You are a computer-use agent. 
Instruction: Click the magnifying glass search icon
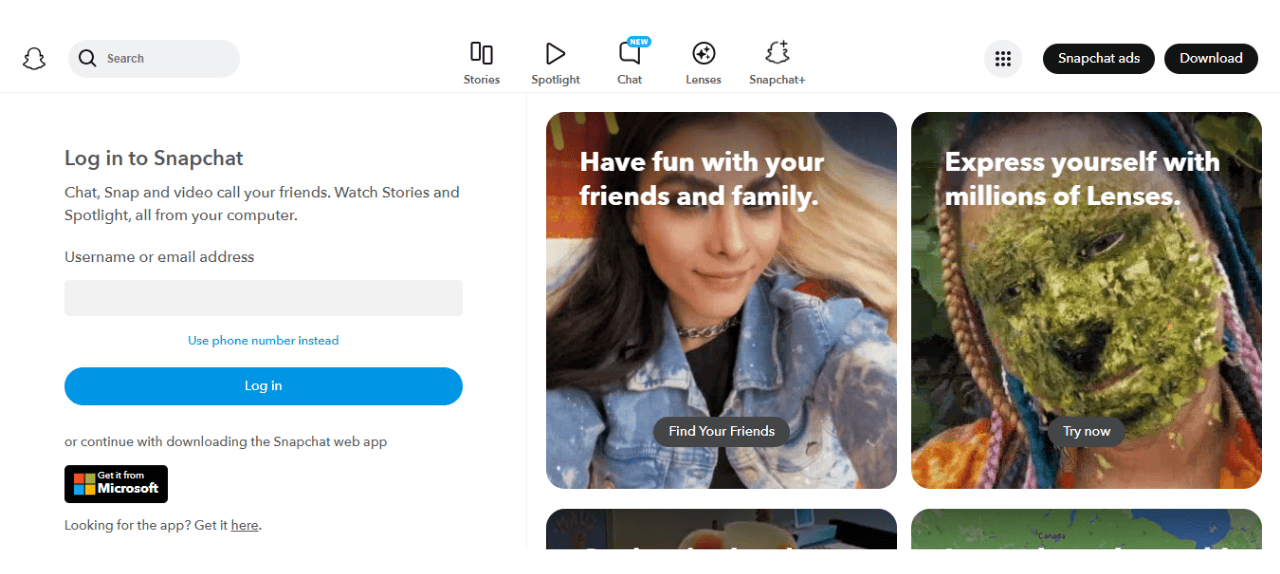coord(88,58)
